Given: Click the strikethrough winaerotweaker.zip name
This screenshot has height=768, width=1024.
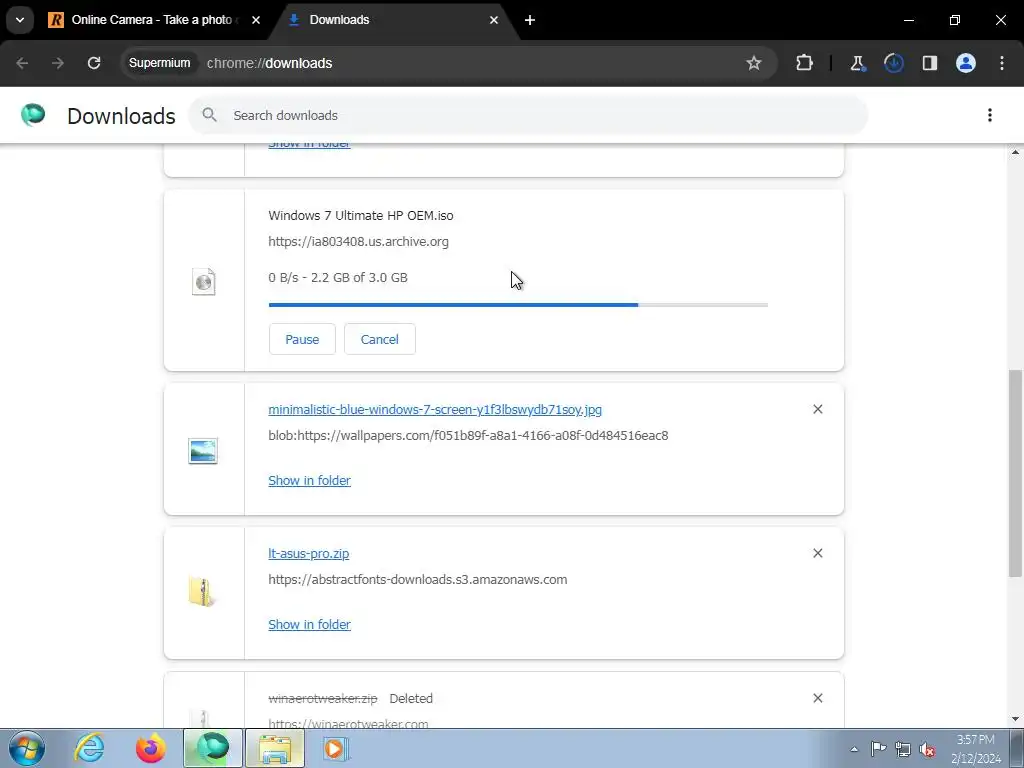Looking at the screenshot, I should 323,698.
